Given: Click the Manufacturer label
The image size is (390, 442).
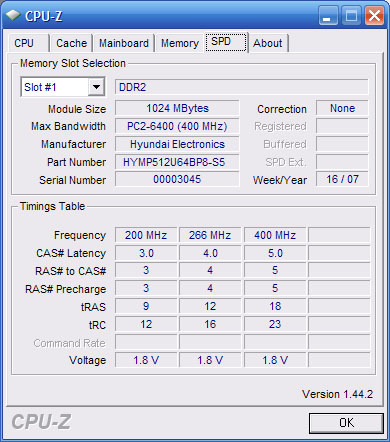Looking at the screenshot, I should click(x=73, y=144).
